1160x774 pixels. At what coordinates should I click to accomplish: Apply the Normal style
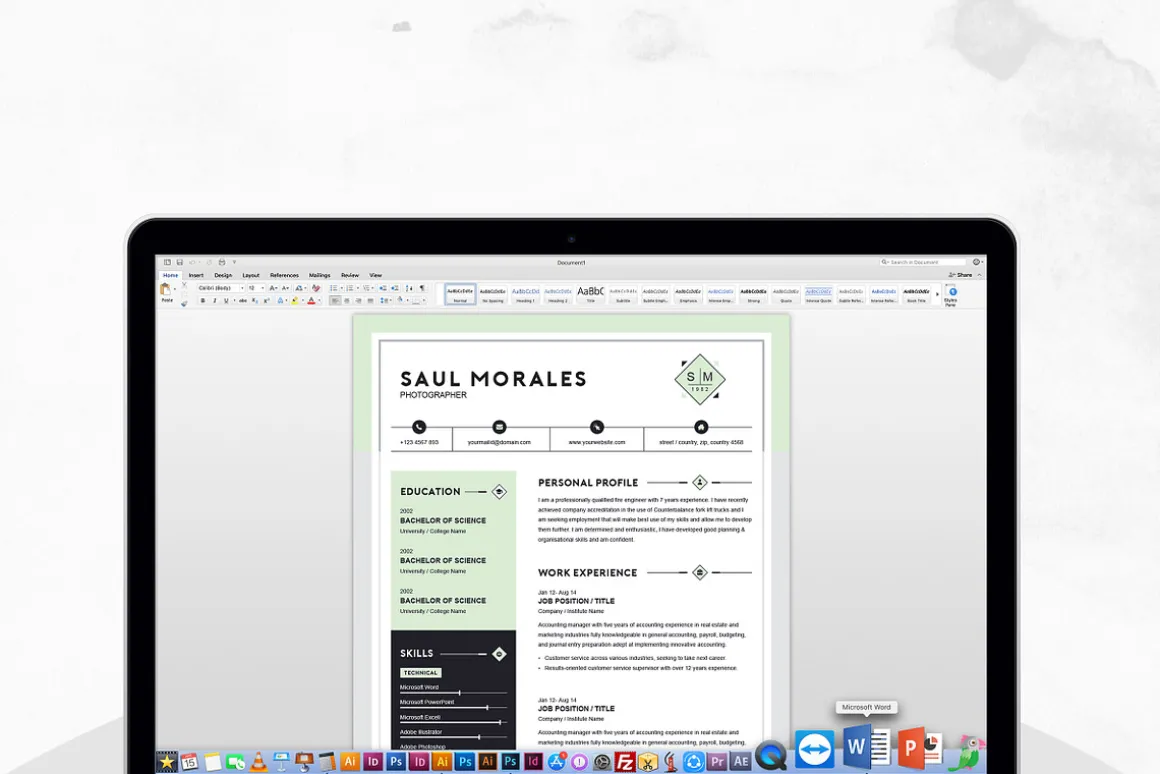pyautogui.click(x=460, y=295)
